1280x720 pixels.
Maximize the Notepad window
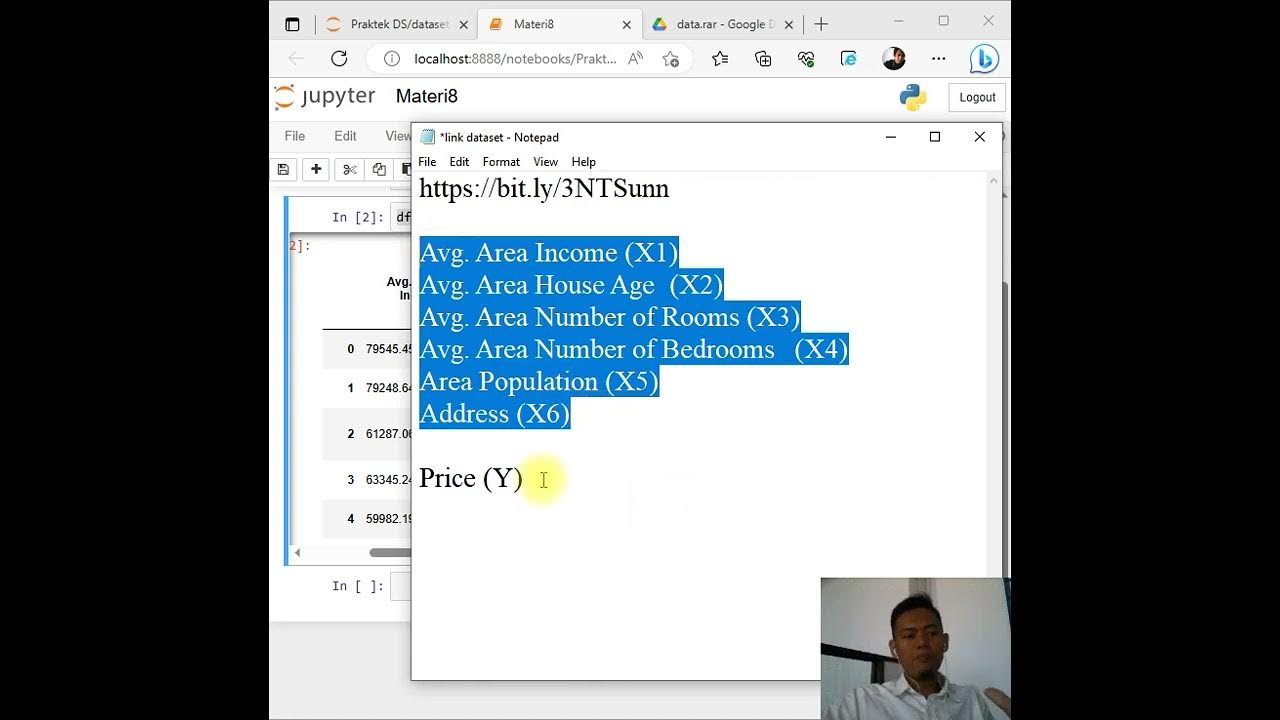pos(935,137)
